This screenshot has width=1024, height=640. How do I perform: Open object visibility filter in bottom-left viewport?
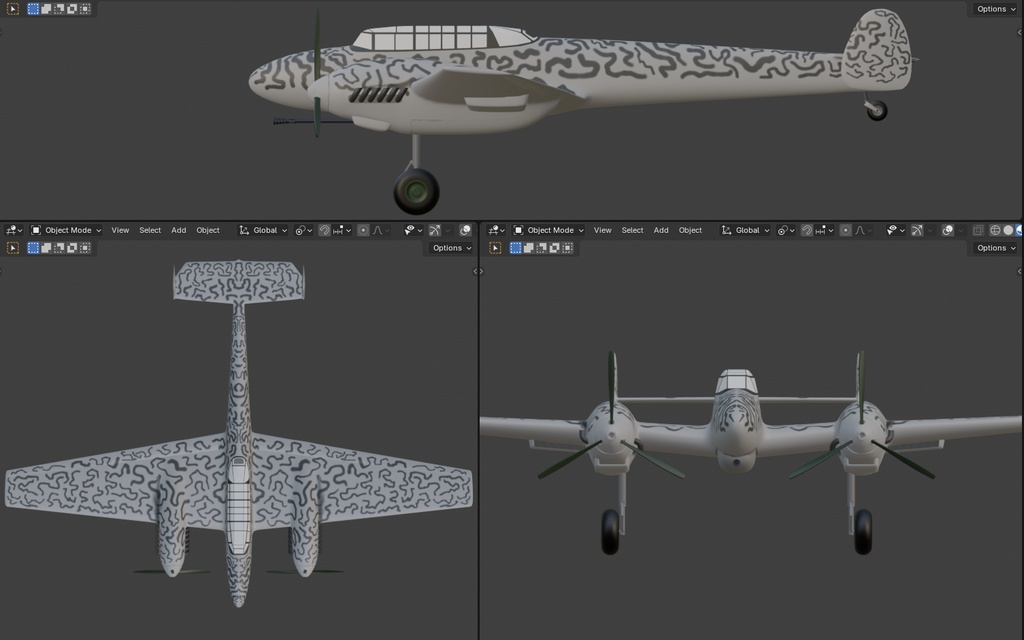point(413,230)
